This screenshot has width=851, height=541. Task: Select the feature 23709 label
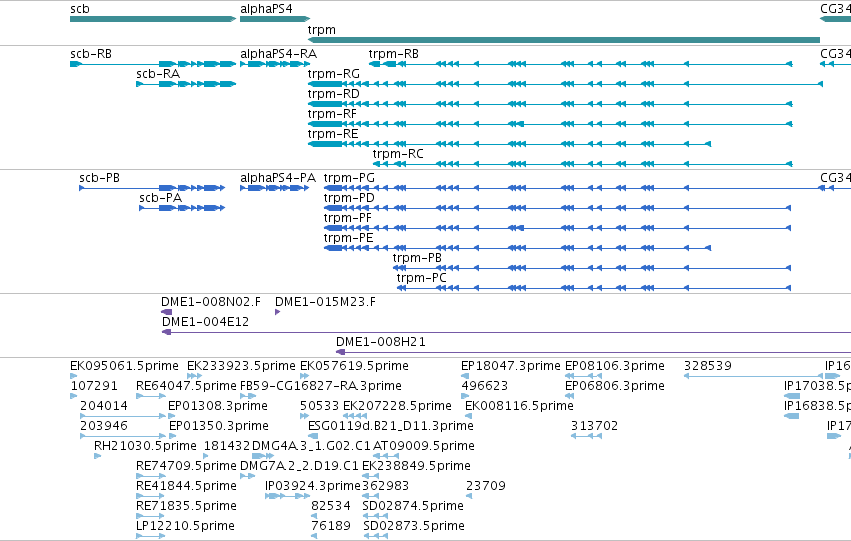(486, 486)
